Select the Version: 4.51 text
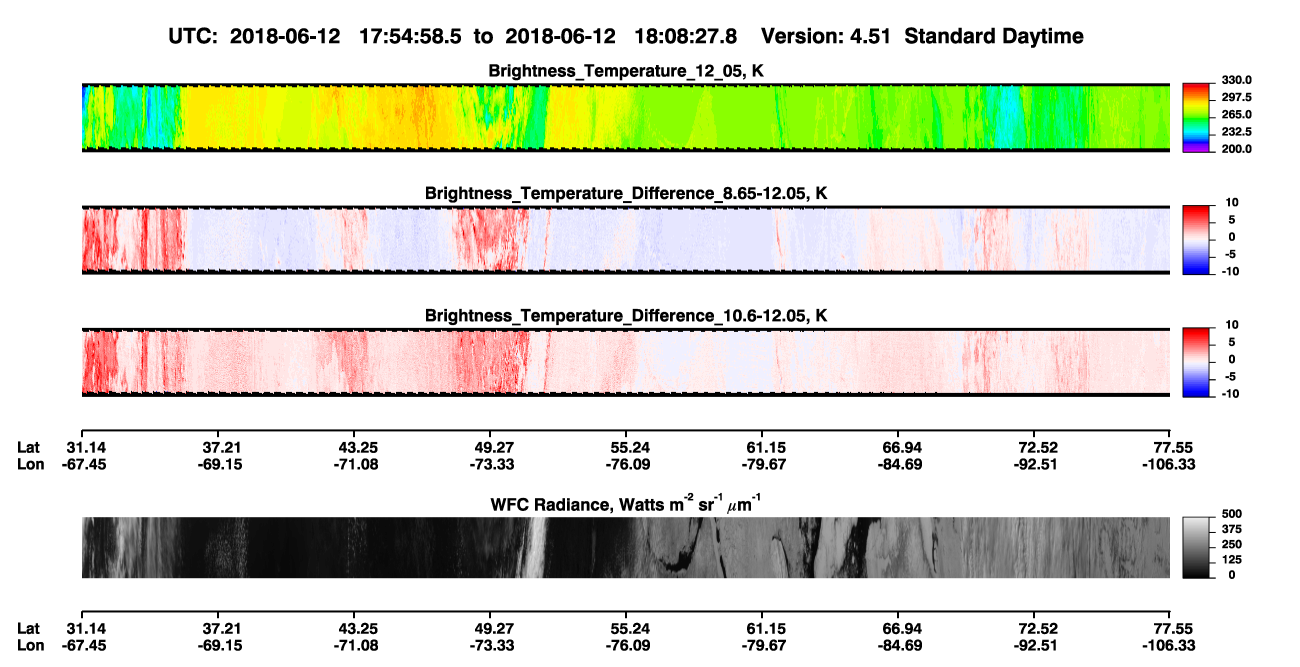This screenshot has width=1300, height=667. coord(824,36)
